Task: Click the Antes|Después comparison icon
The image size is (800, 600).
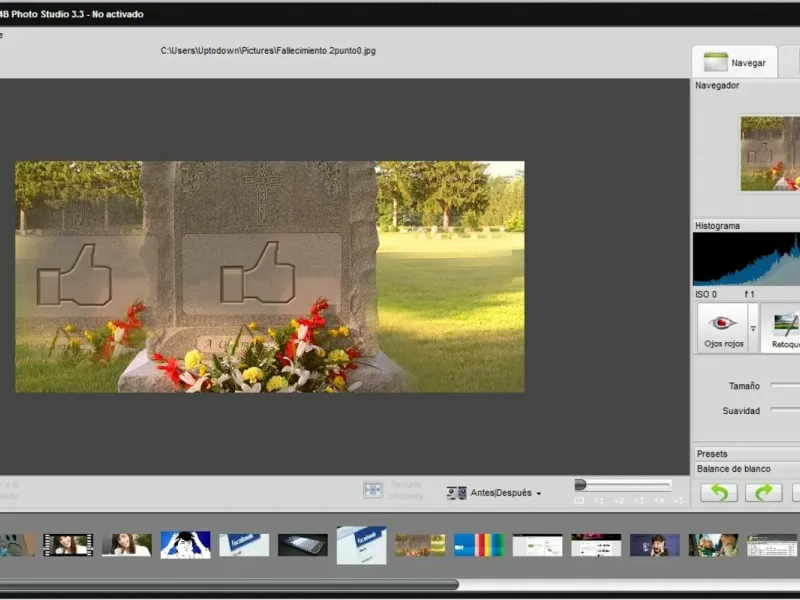Action: [x=457, y=493]
